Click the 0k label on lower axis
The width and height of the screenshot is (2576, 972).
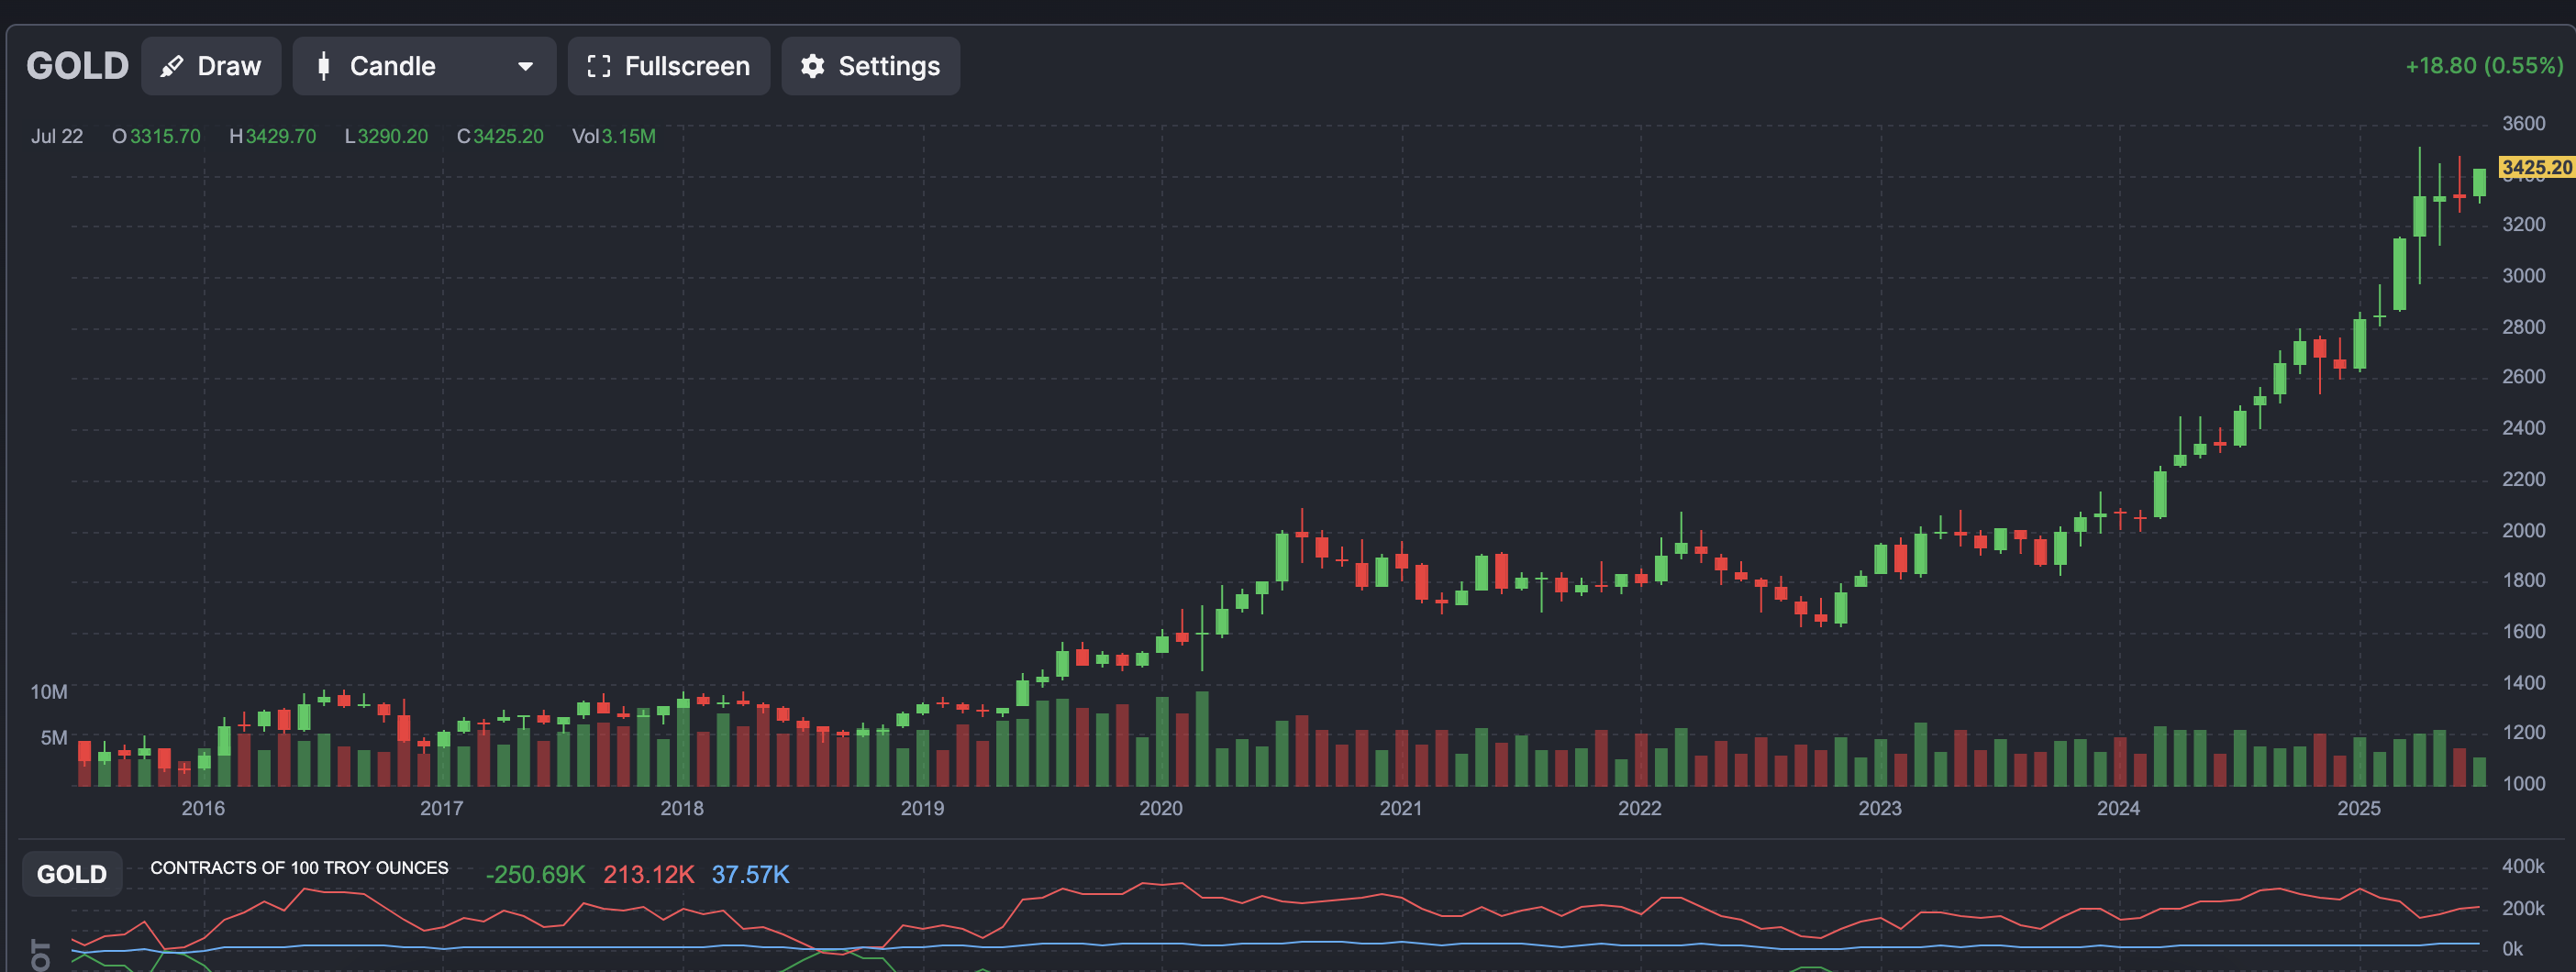[2512, 948]
